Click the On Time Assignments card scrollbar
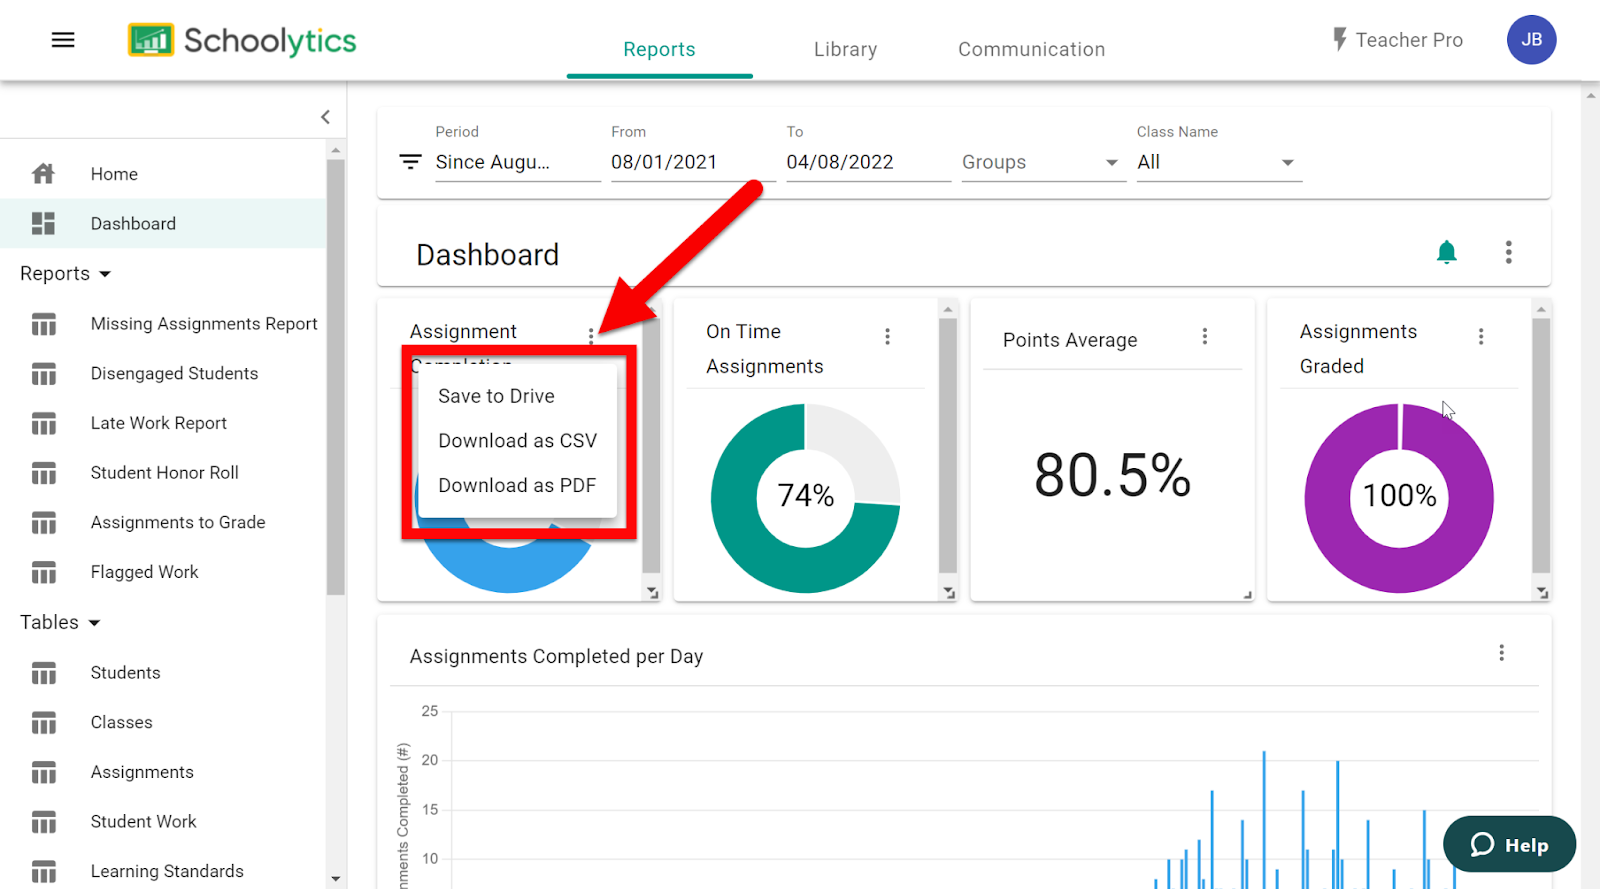This screenshot has height=889, width=1600. (x=948, y=445)
